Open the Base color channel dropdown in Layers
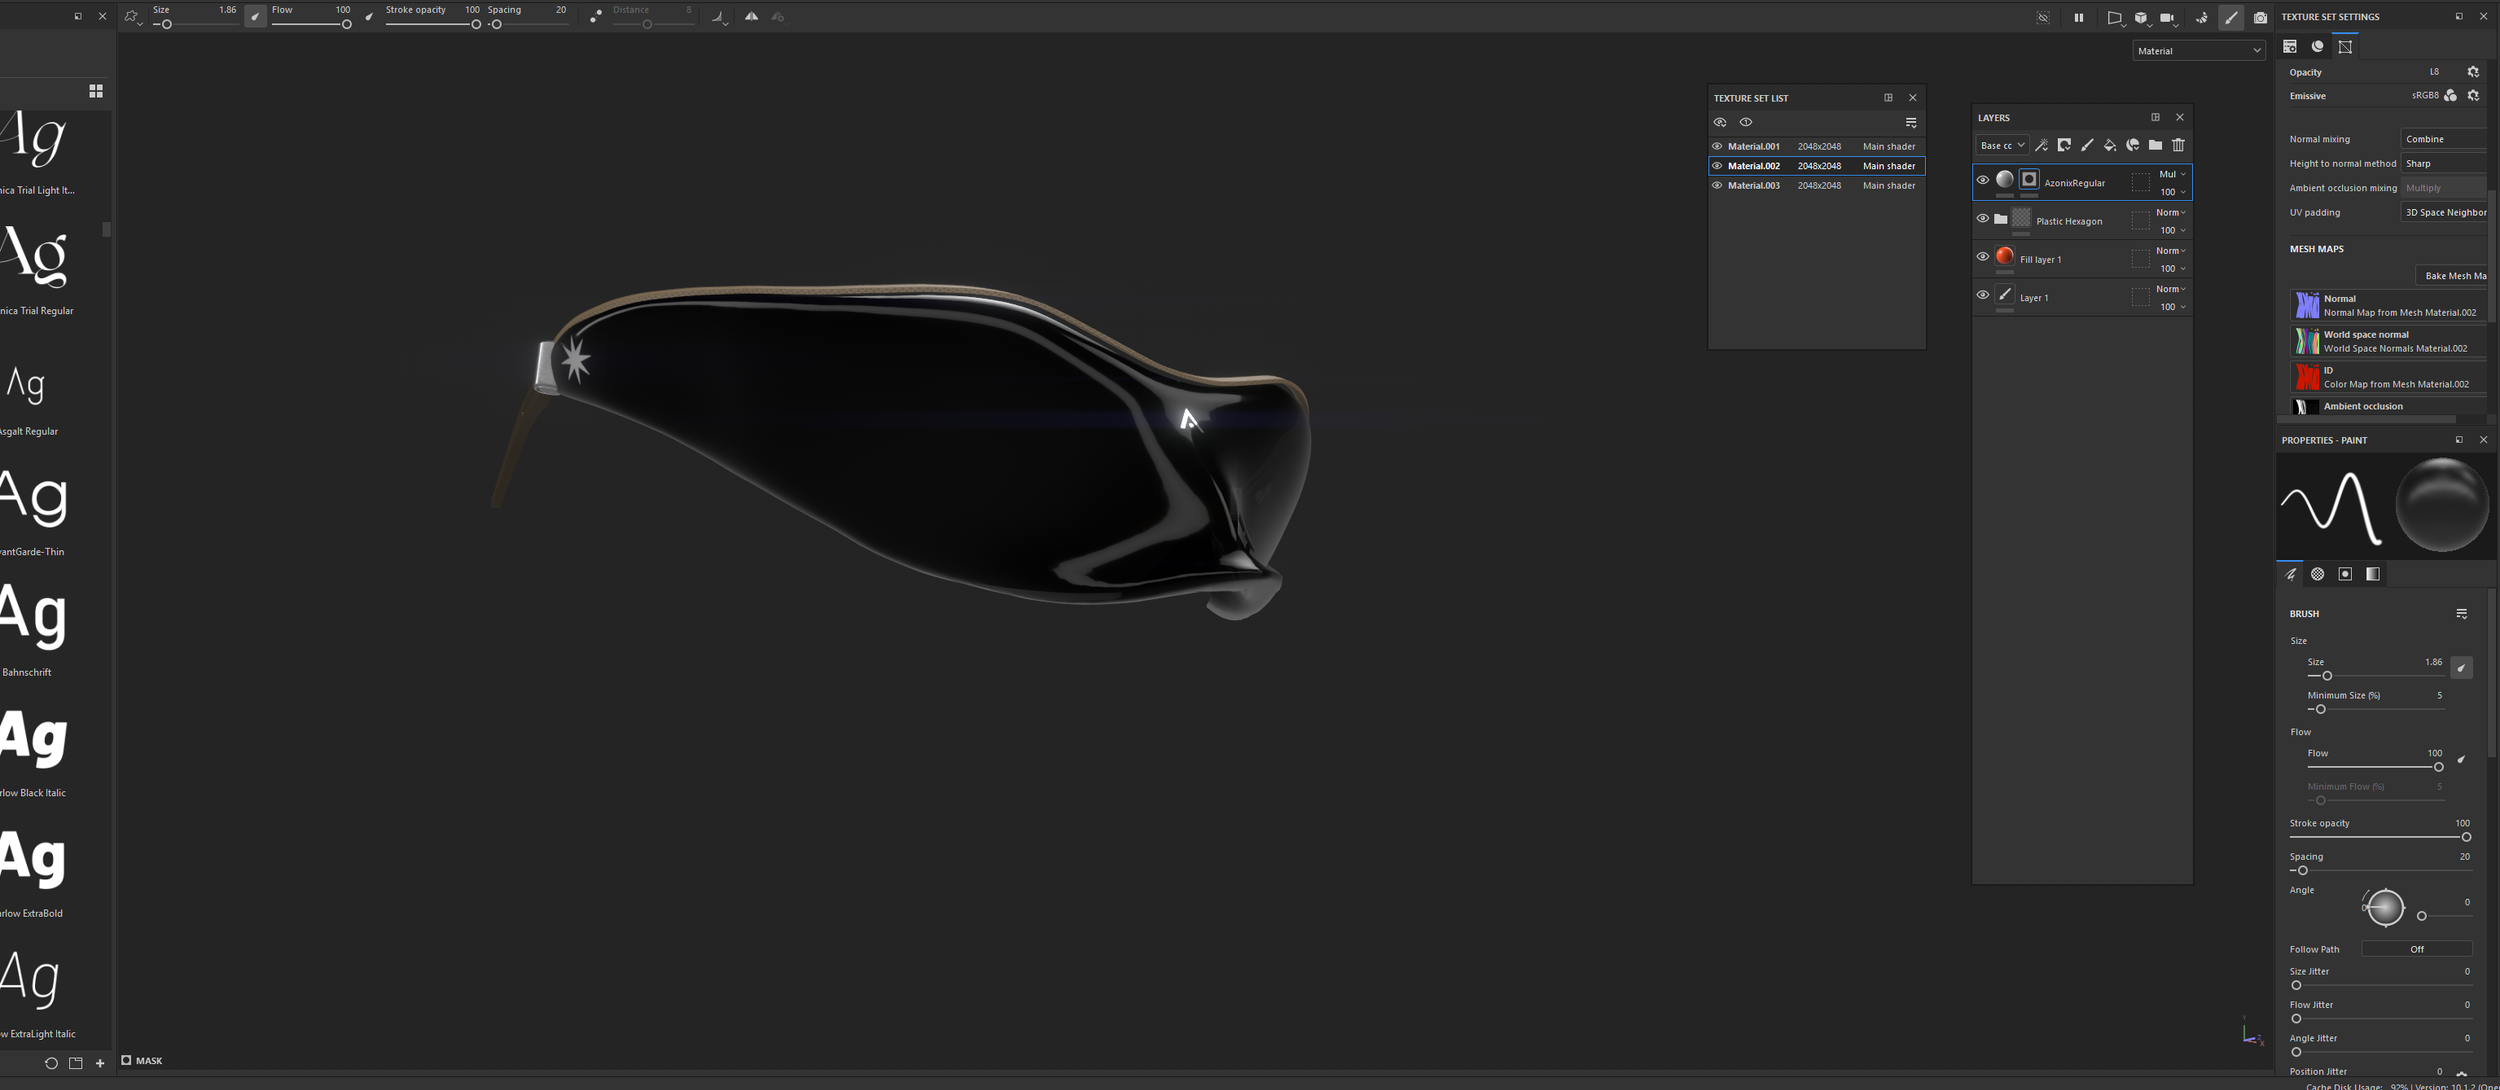This screenshot has width=2500, height=1090. (x=2001, y=146)
